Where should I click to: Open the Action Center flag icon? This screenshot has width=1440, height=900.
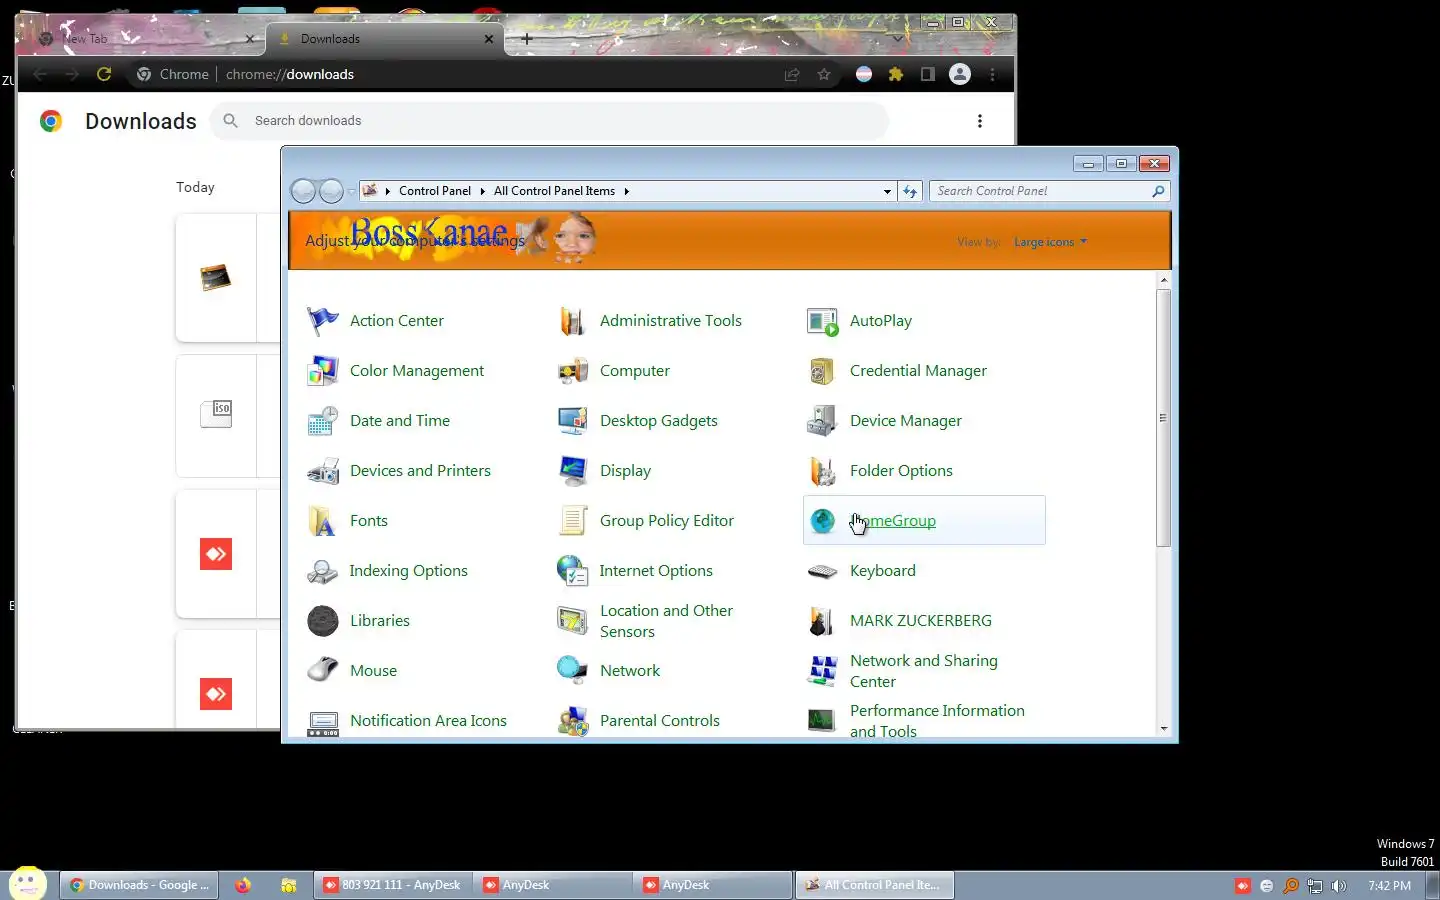(x=322, y=321)
